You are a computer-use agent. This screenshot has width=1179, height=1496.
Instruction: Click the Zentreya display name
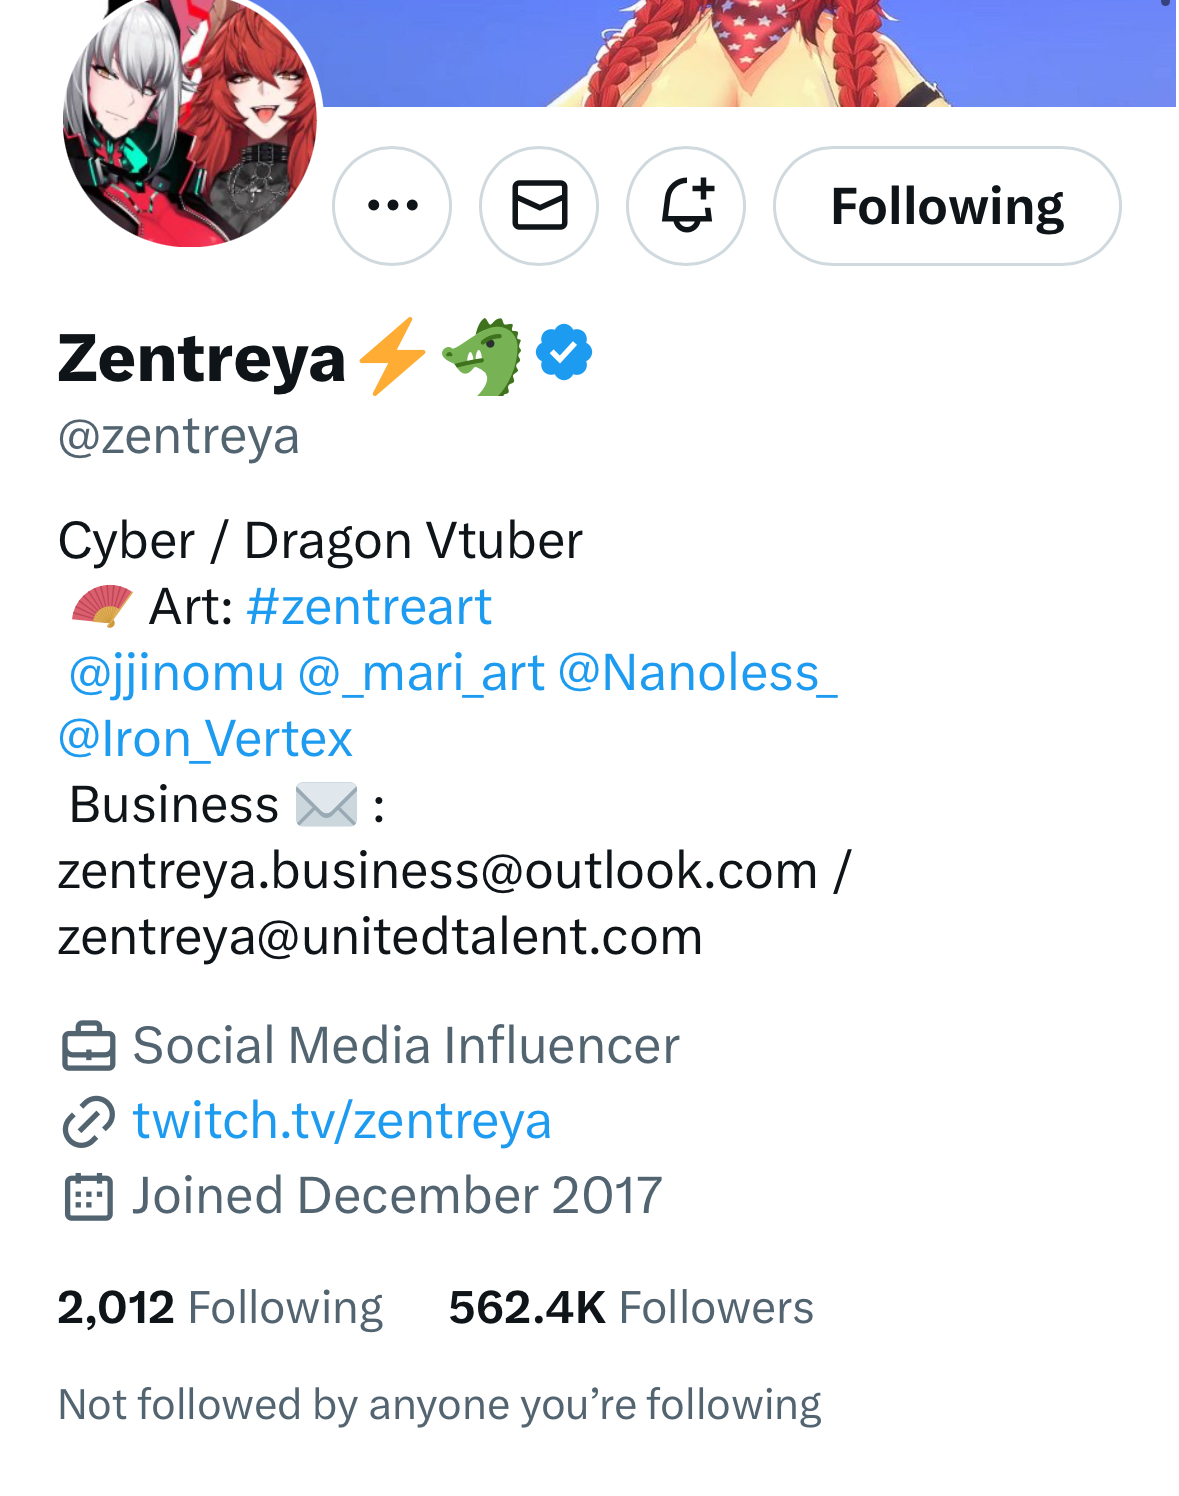point(201,358)
